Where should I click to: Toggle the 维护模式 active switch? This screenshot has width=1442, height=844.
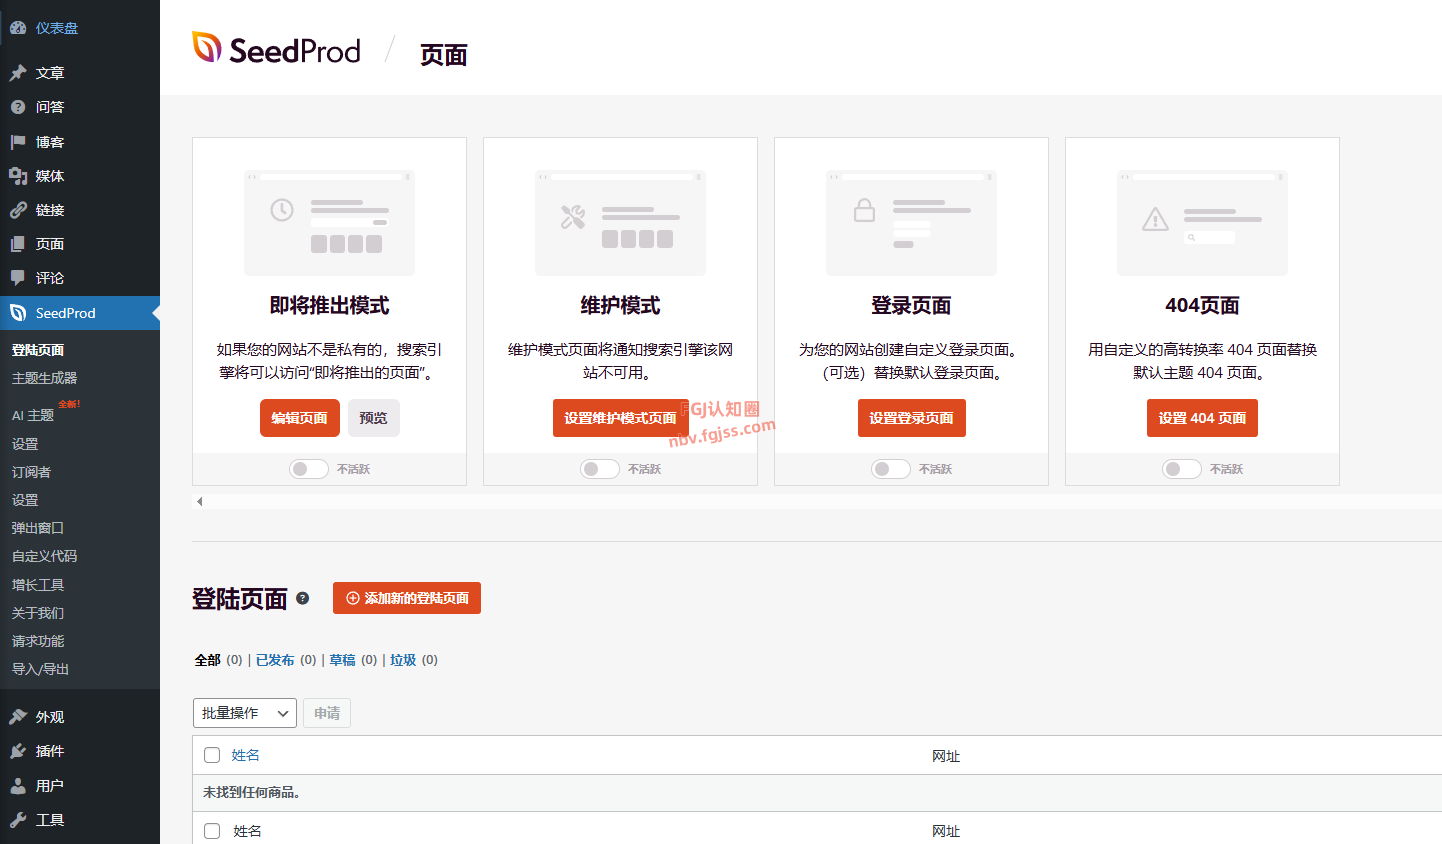(x=600, y=469)
